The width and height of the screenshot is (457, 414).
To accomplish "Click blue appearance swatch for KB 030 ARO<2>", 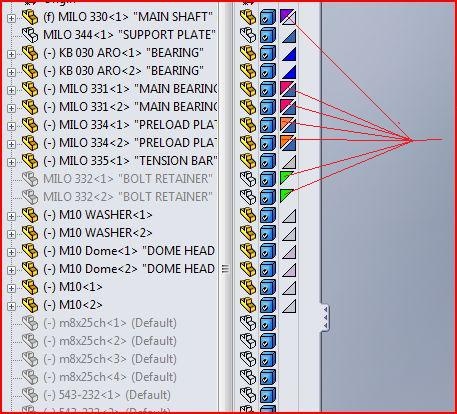I will 289,72.
